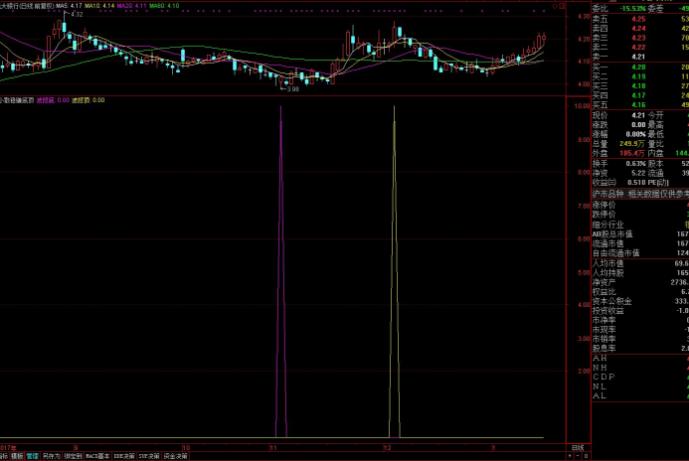Click the 细分行业 row label
Viewport: 689px width, 461px height.
coord(608,225)
